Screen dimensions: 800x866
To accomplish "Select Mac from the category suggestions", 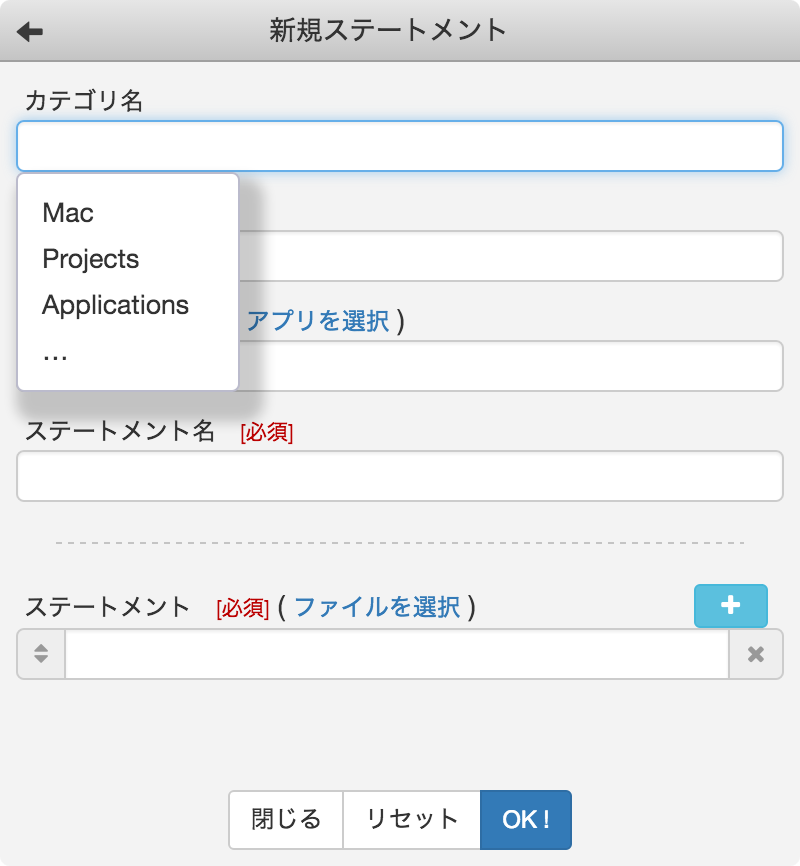I will (68, 213).
